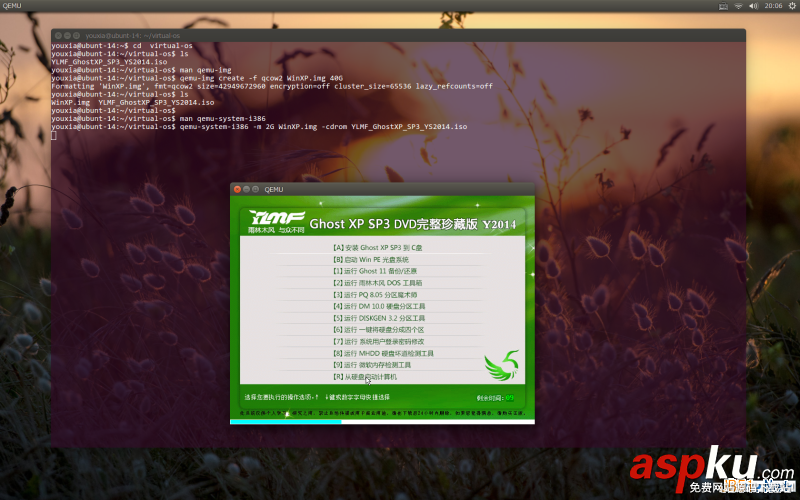
Task: Open the 20:06 clock menu
Action: pos(773,6)
